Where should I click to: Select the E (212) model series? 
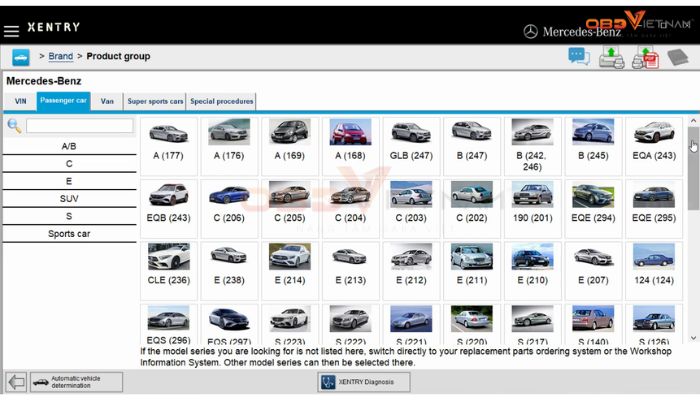click(411, 271)
